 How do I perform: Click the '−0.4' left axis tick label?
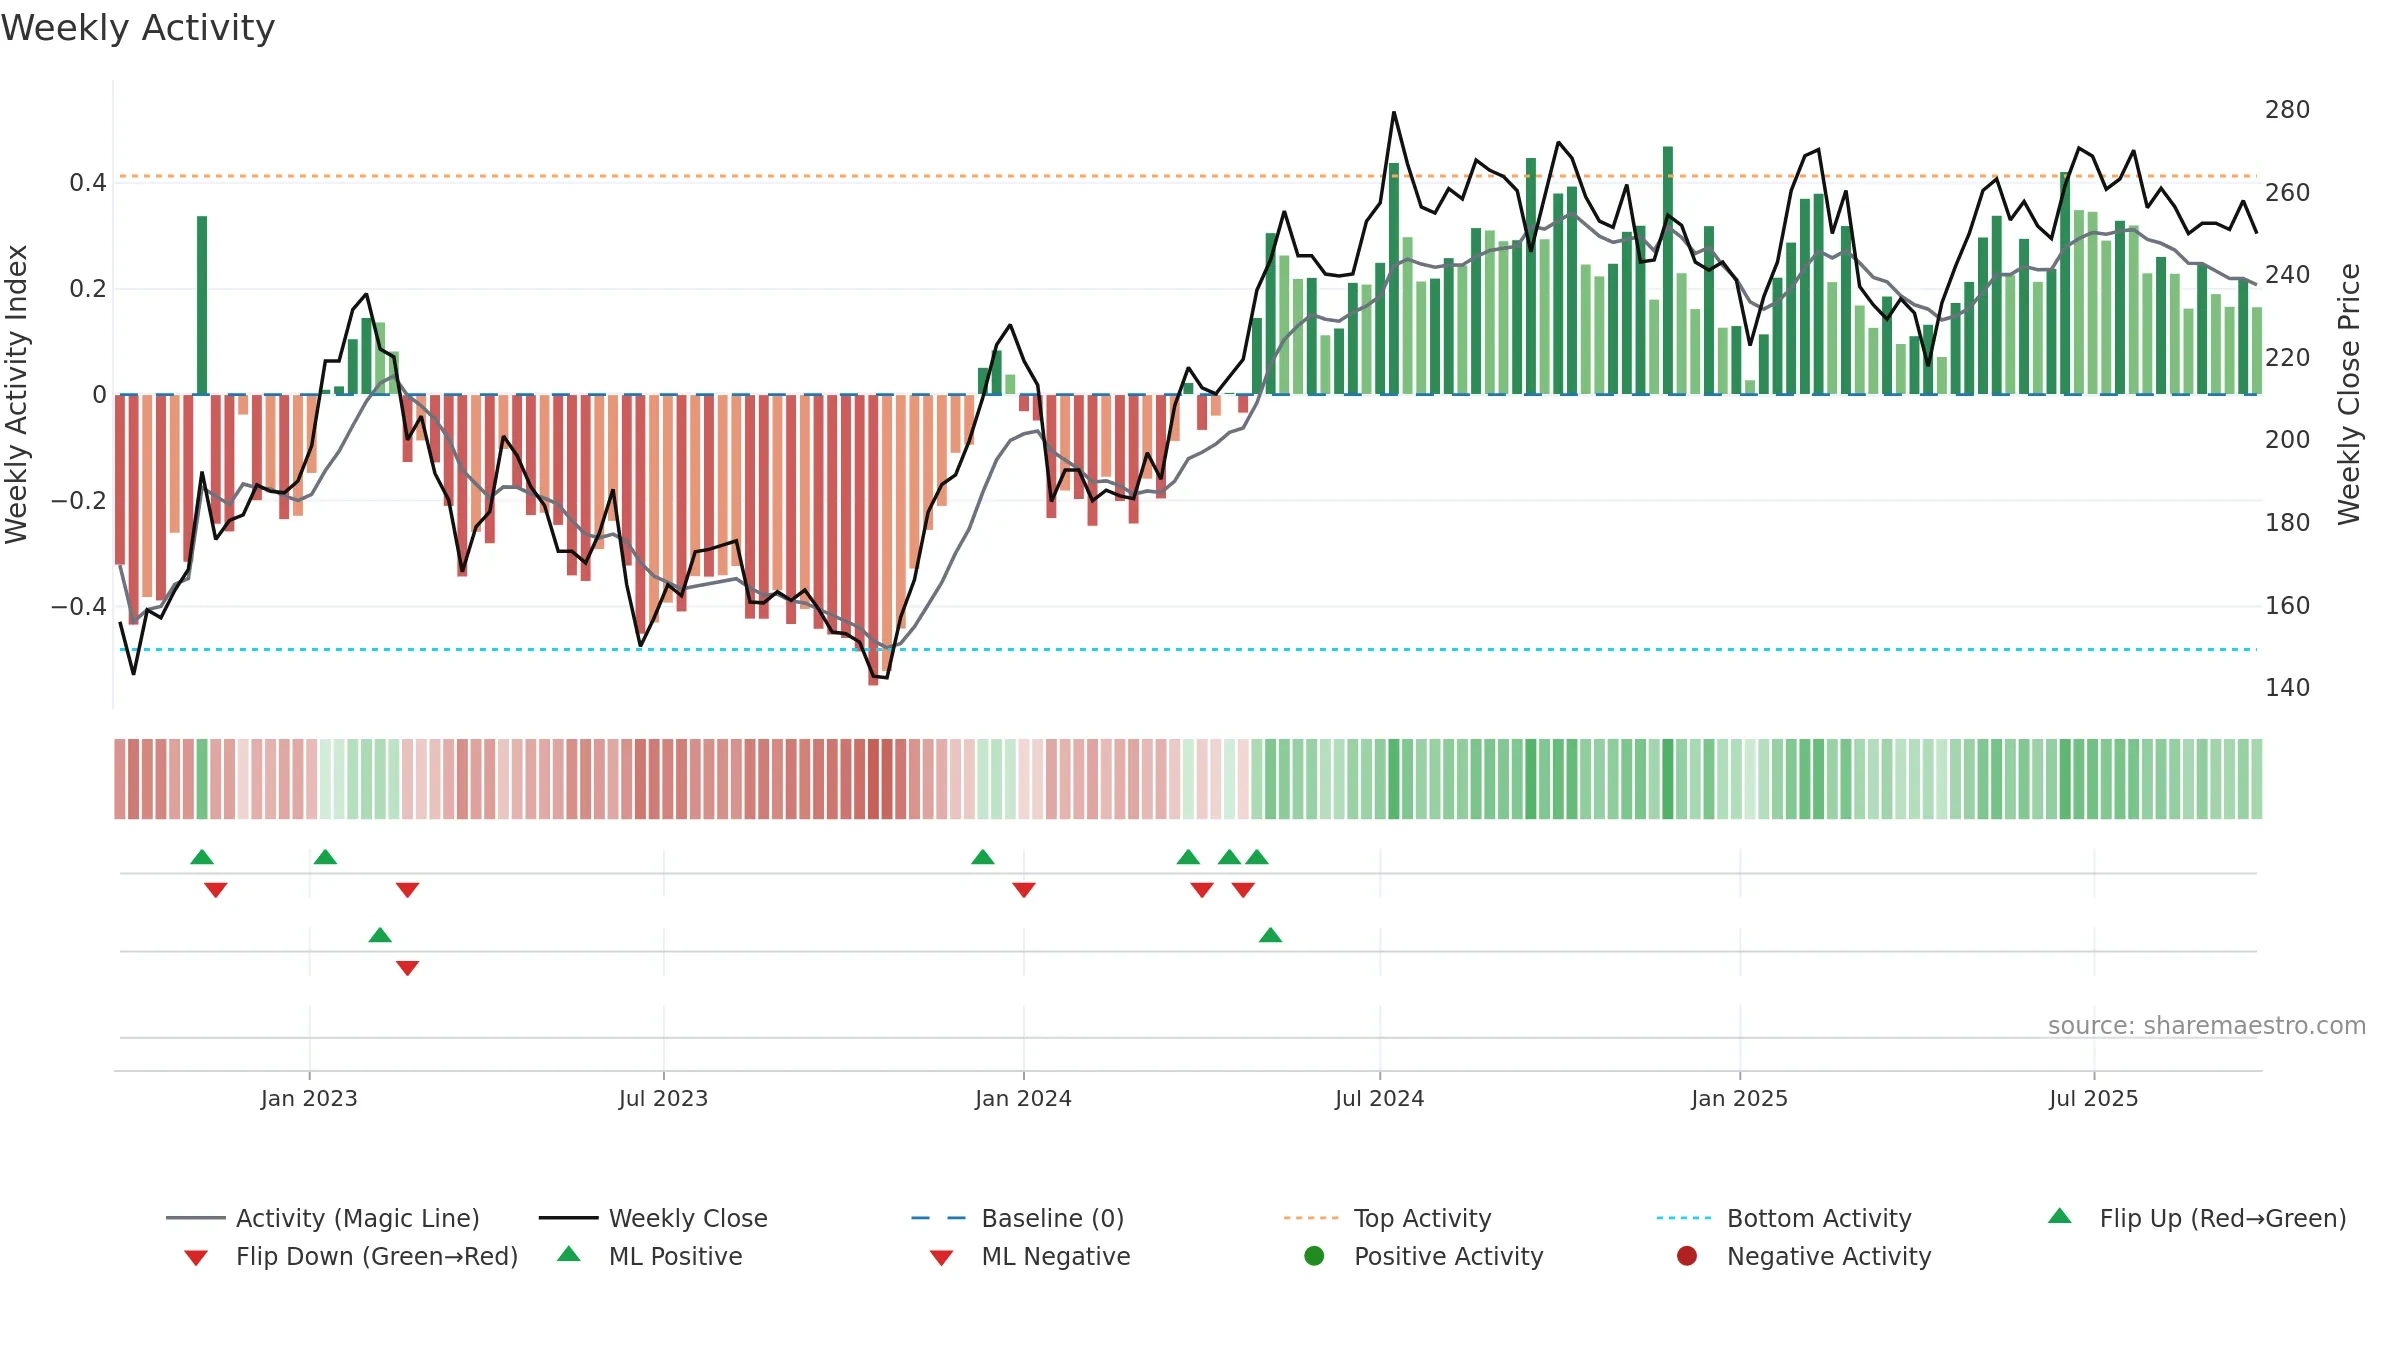(x=79, y=607)
